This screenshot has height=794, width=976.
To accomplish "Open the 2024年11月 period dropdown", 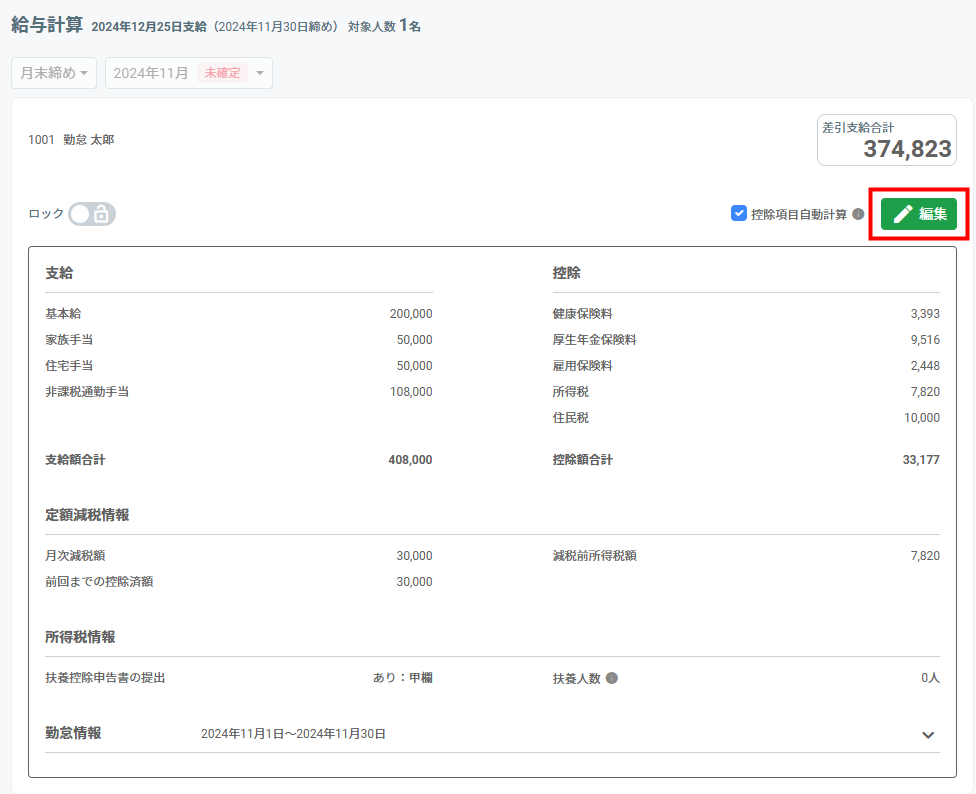I will 189,73.
